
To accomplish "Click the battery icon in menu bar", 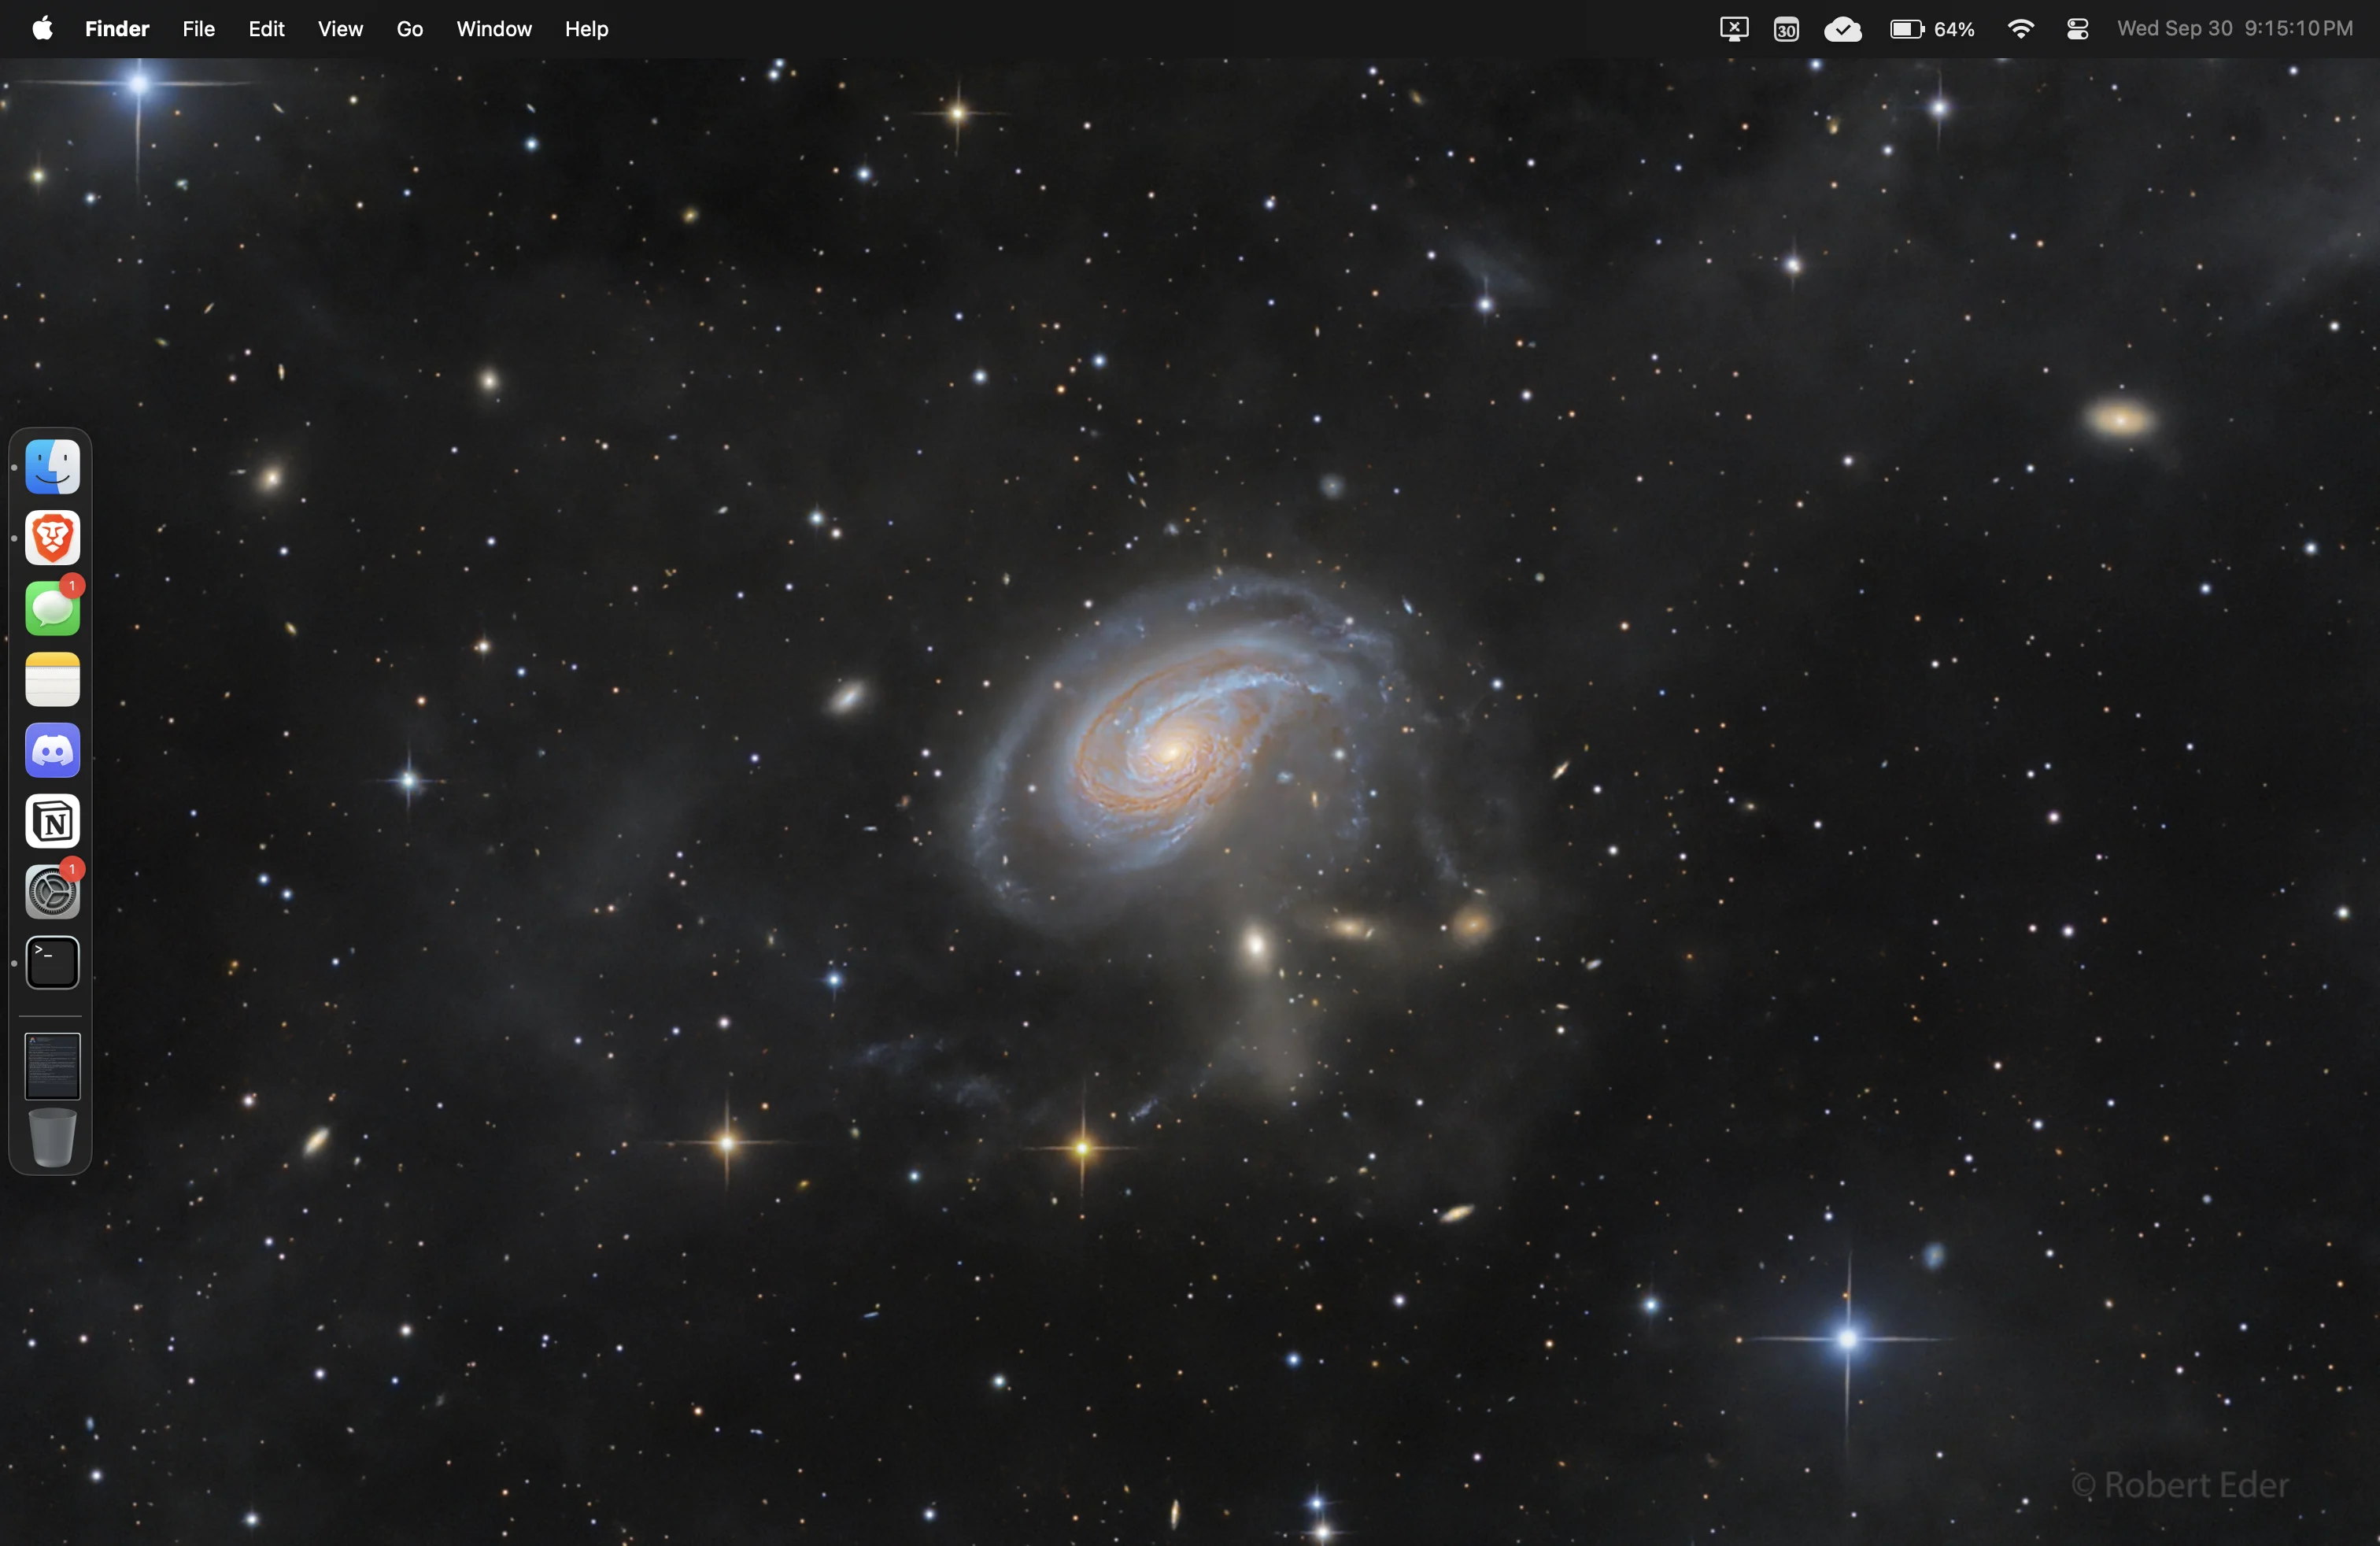I will (1907, 29).
